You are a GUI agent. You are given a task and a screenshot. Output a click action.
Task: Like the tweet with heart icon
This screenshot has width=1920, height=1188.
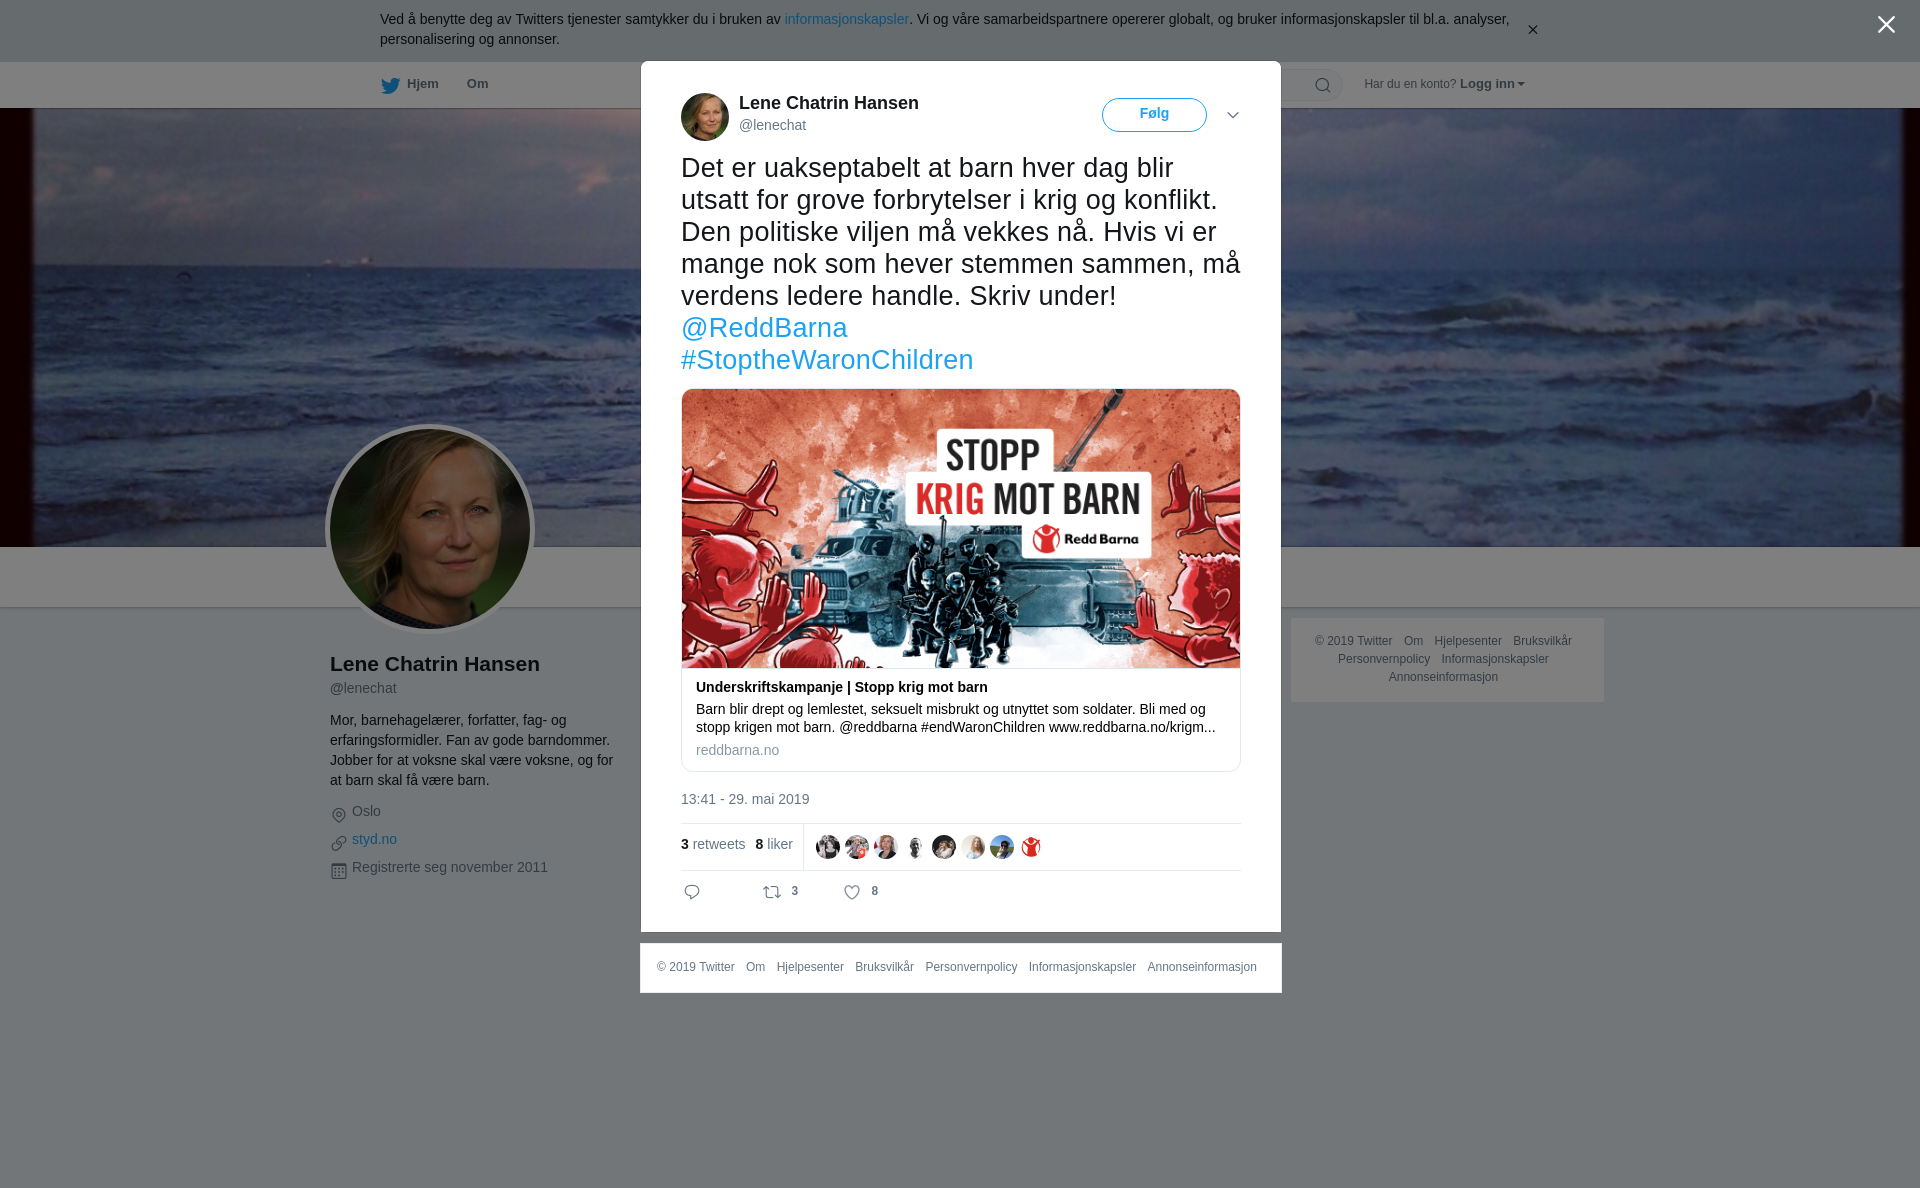coord(852,892)
